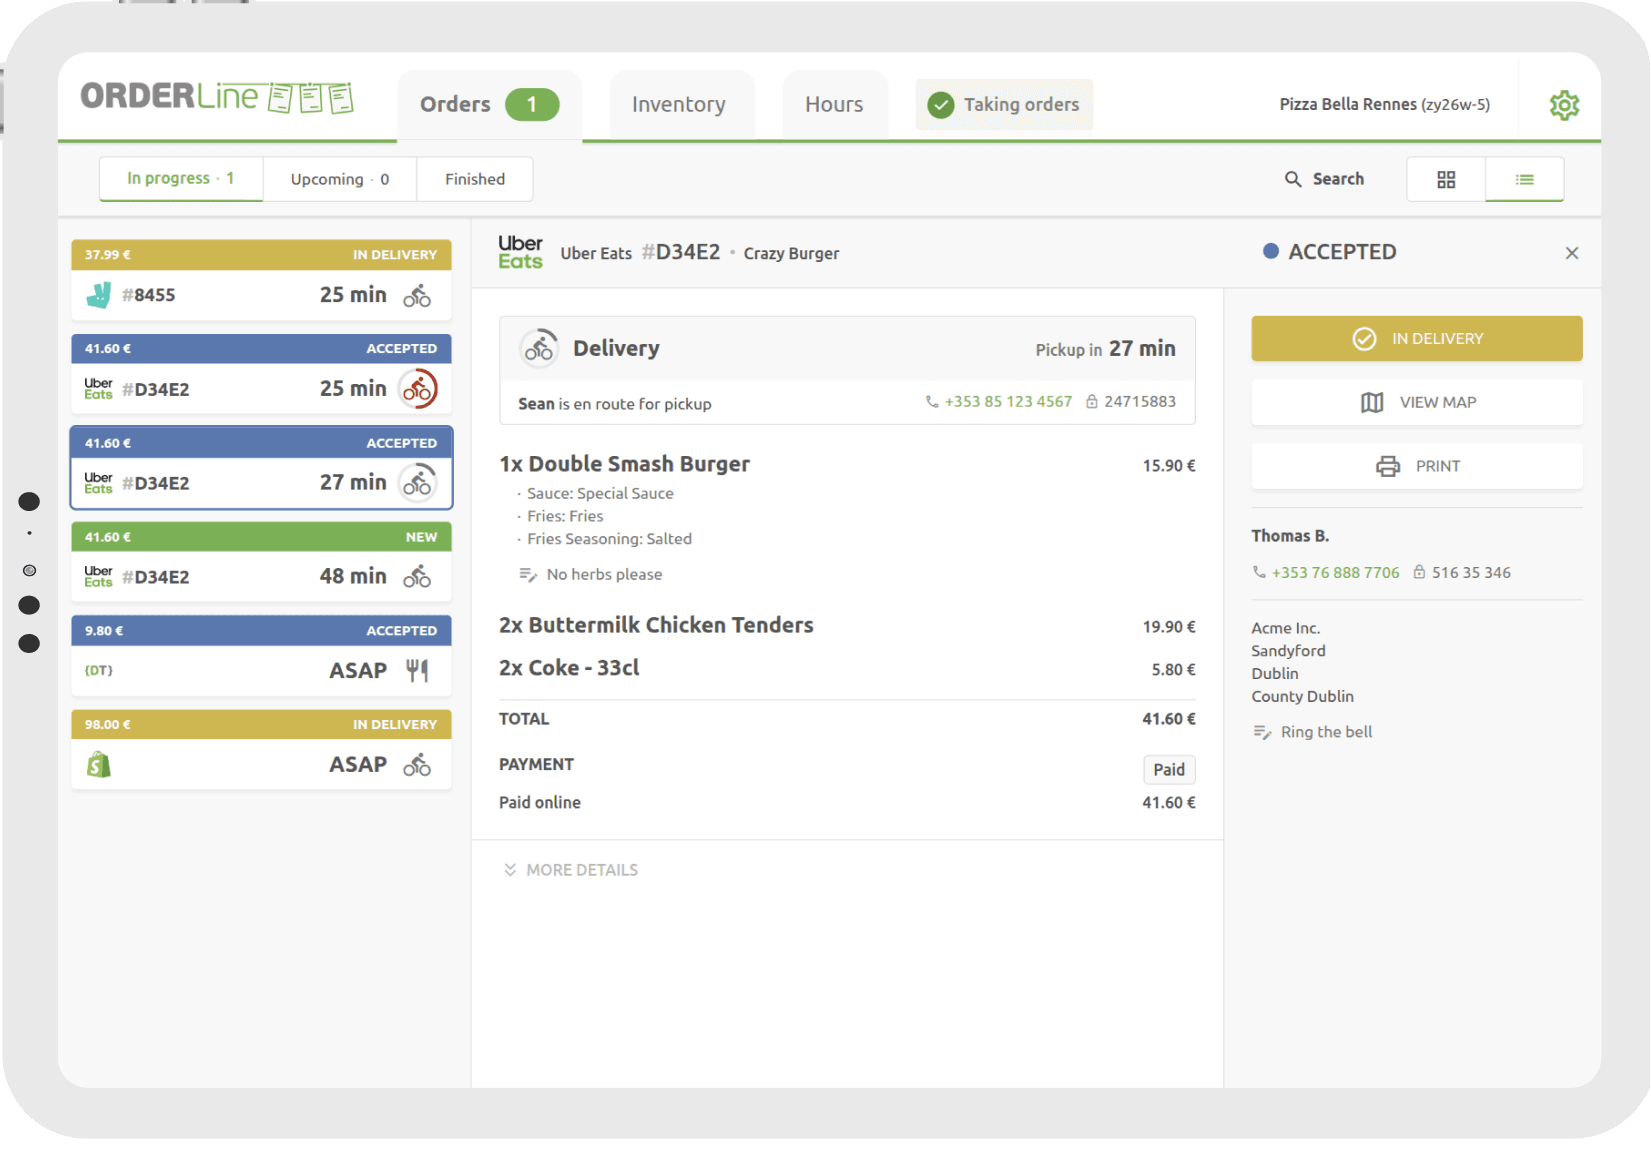The height and width of the screenshot is (1160, 1651).
Task: Print the order ticket
Action: point(1416,466)
